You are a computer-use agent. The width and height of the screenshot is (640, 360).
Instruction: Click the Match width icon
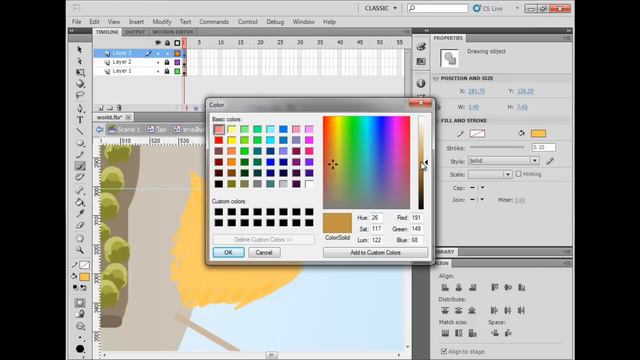[x=445, y=333]
